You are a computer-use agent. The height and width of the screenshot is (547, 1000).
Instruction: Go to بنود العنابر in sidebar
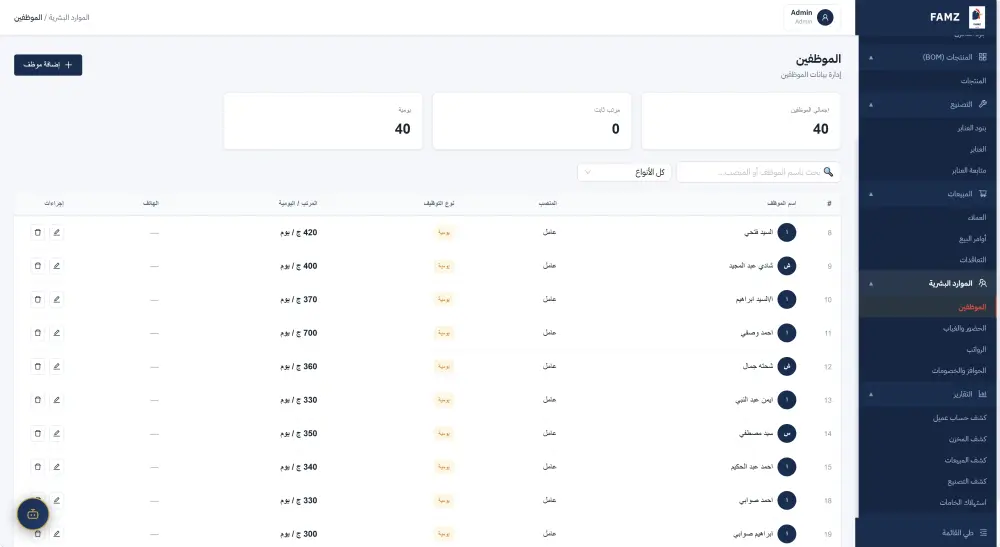[971, 128]
